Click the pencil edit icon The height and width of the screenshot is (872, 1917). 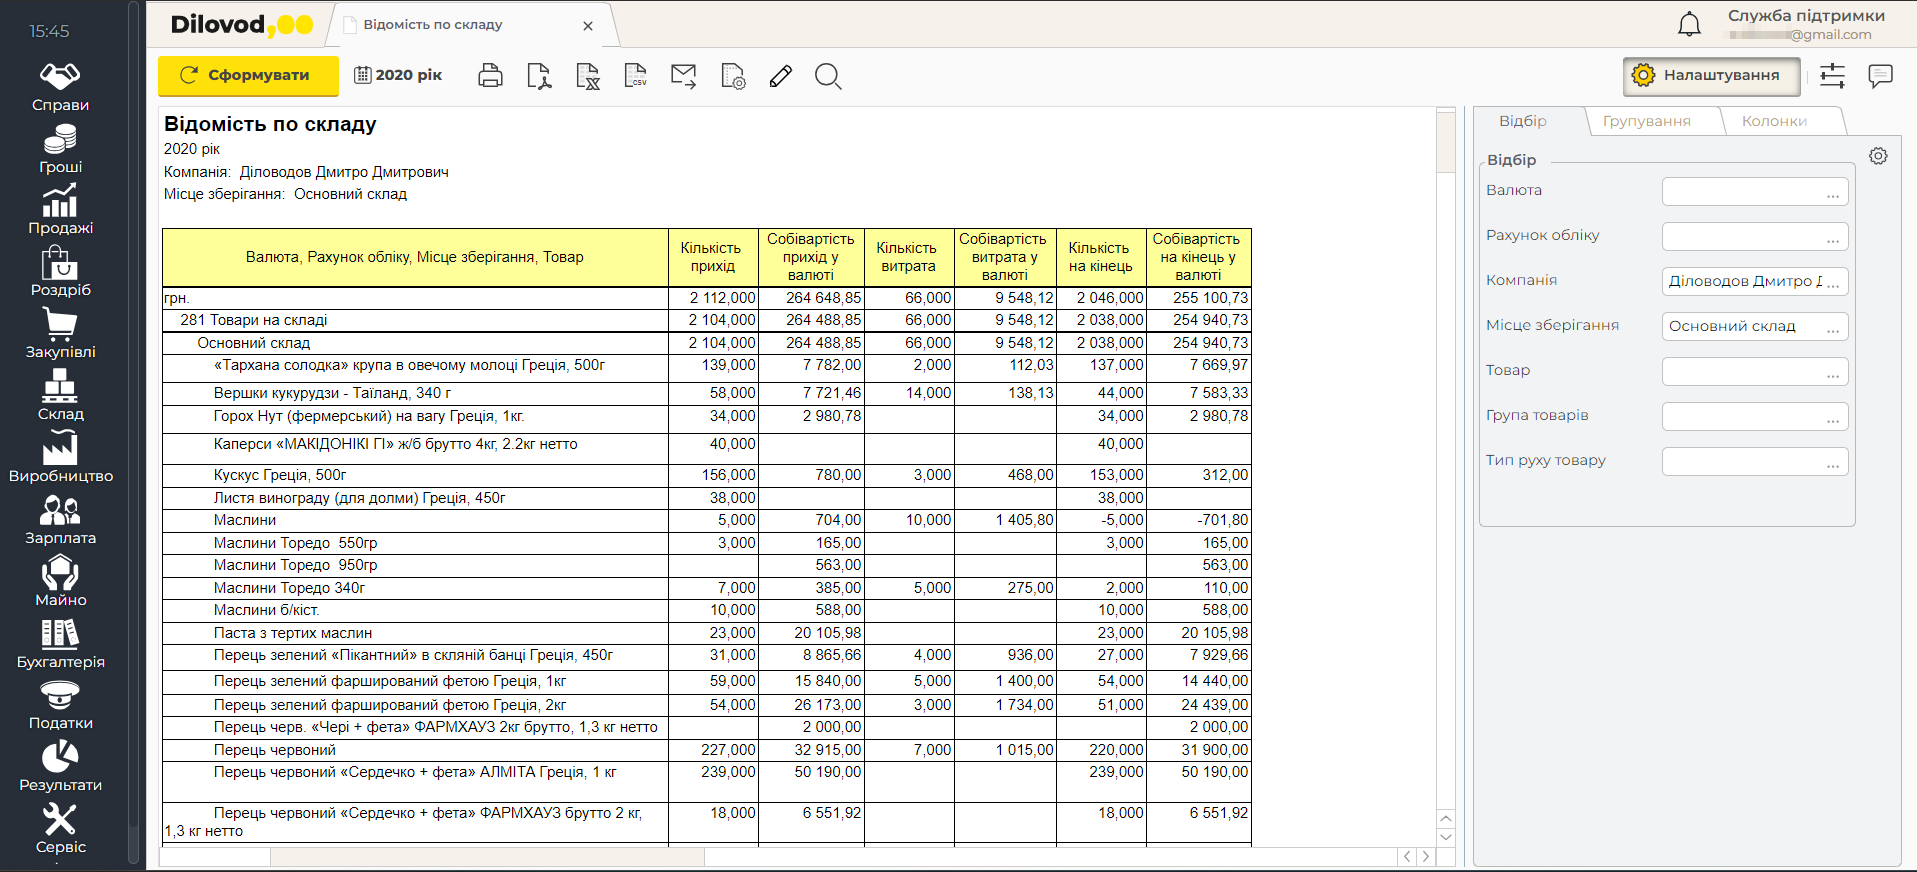(x=781, y=76)
